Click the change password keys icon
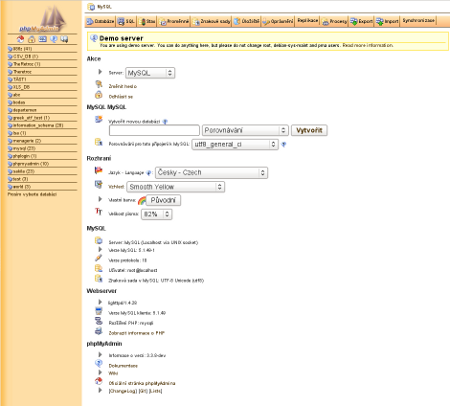The height and width of the screenshot is (406, 450). [x=99, y=84]
